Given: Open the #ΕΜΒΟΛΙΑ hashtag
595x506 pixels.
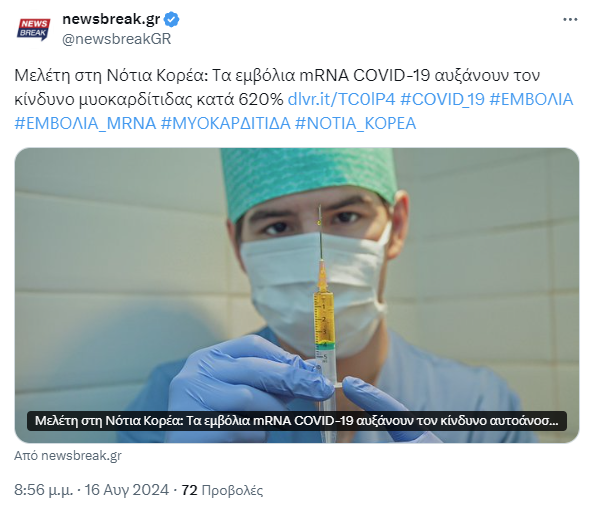Looking at the screenshot, I should [x=531, y=99].
